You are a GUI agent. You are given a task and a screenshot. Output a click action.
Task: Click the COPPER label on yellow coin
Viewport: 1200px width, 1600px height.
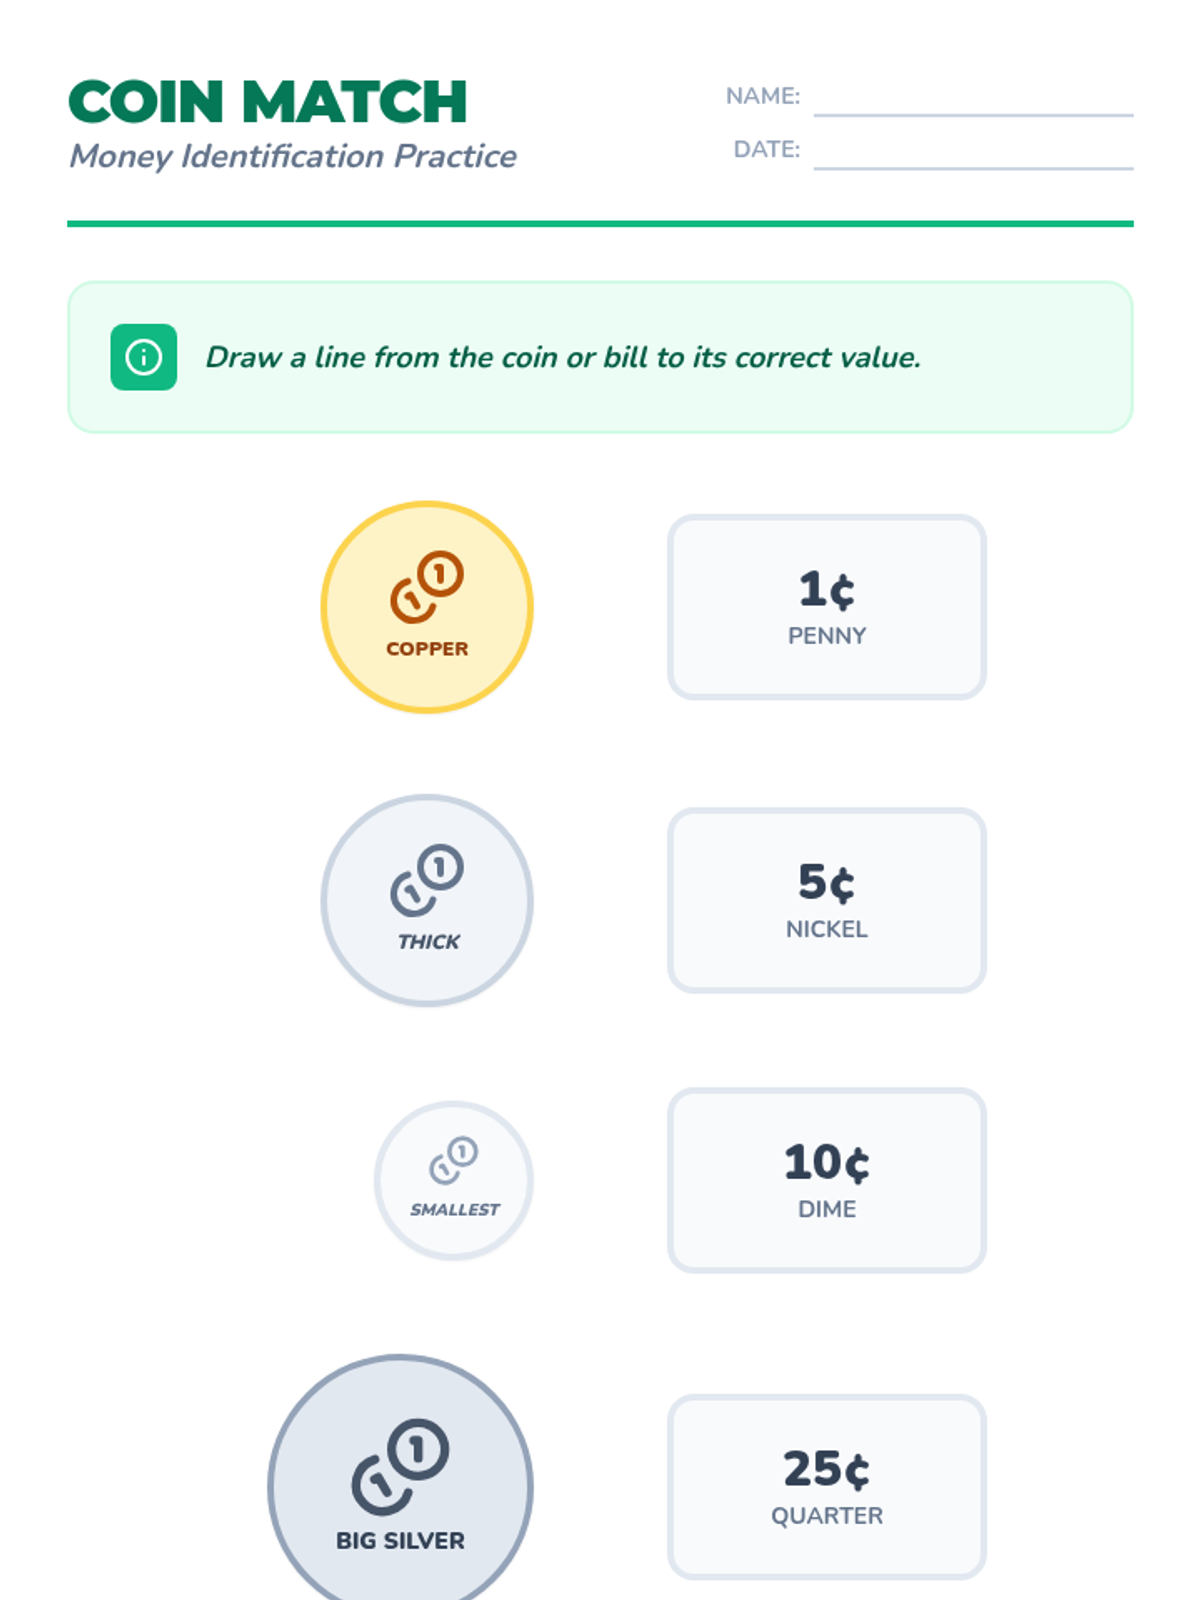coord(427,649)
